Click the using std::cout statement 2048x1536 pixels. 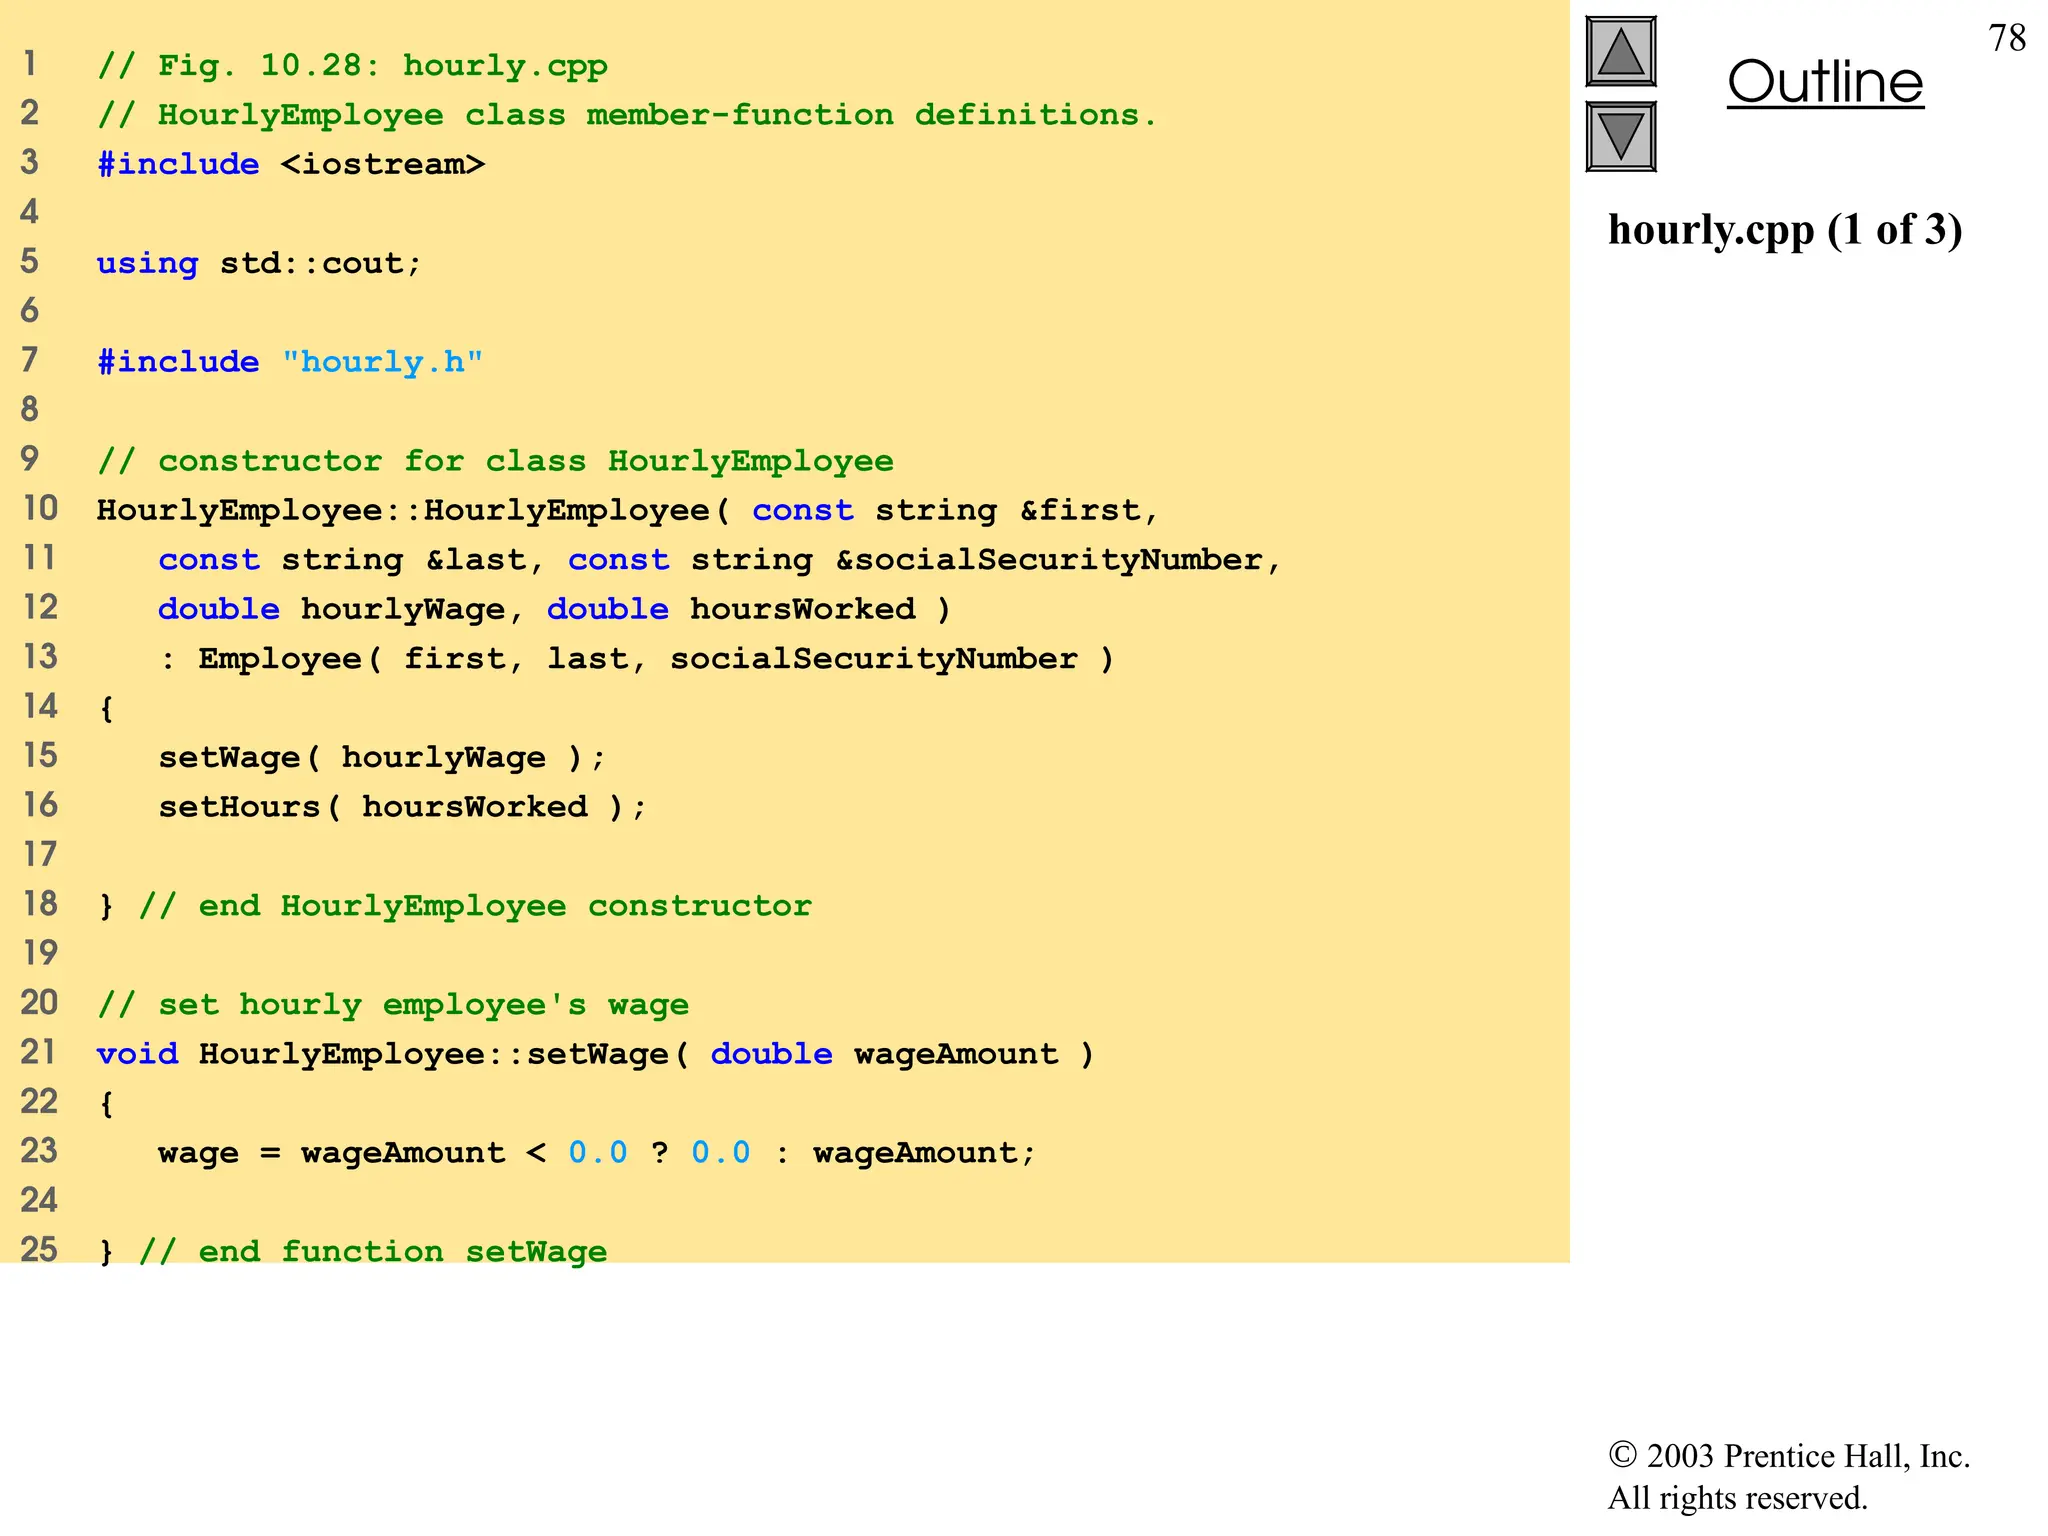259,263
